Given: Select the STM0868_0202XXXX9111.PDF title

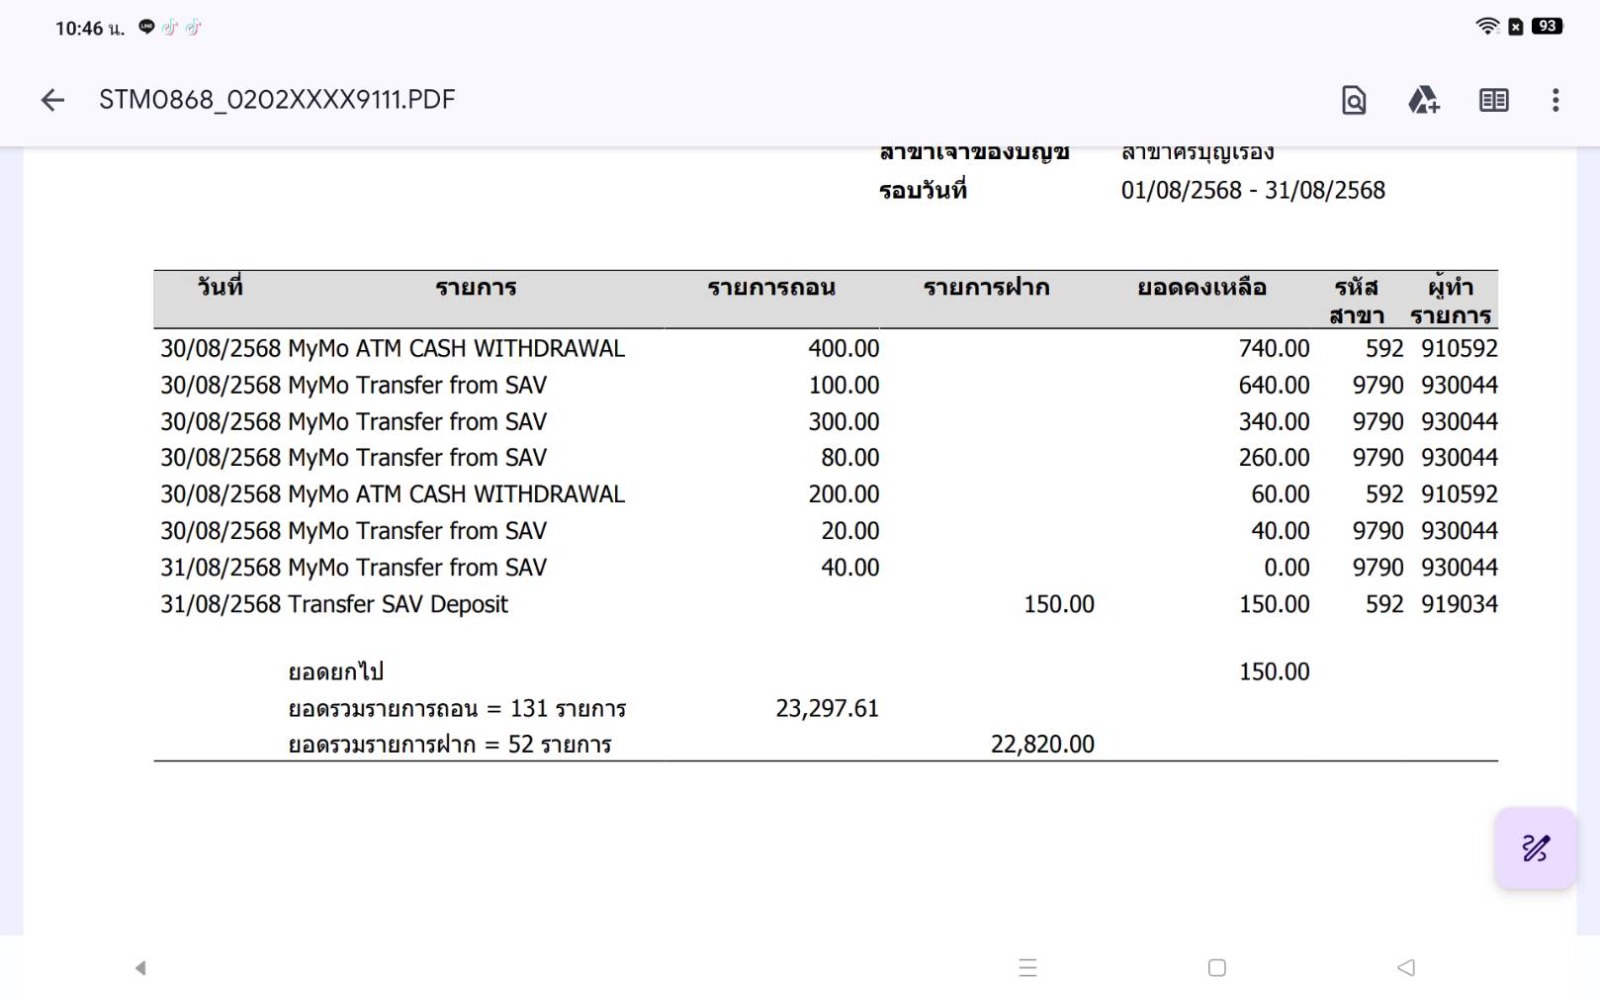Looking at the screenshot, I should (277, 100).
